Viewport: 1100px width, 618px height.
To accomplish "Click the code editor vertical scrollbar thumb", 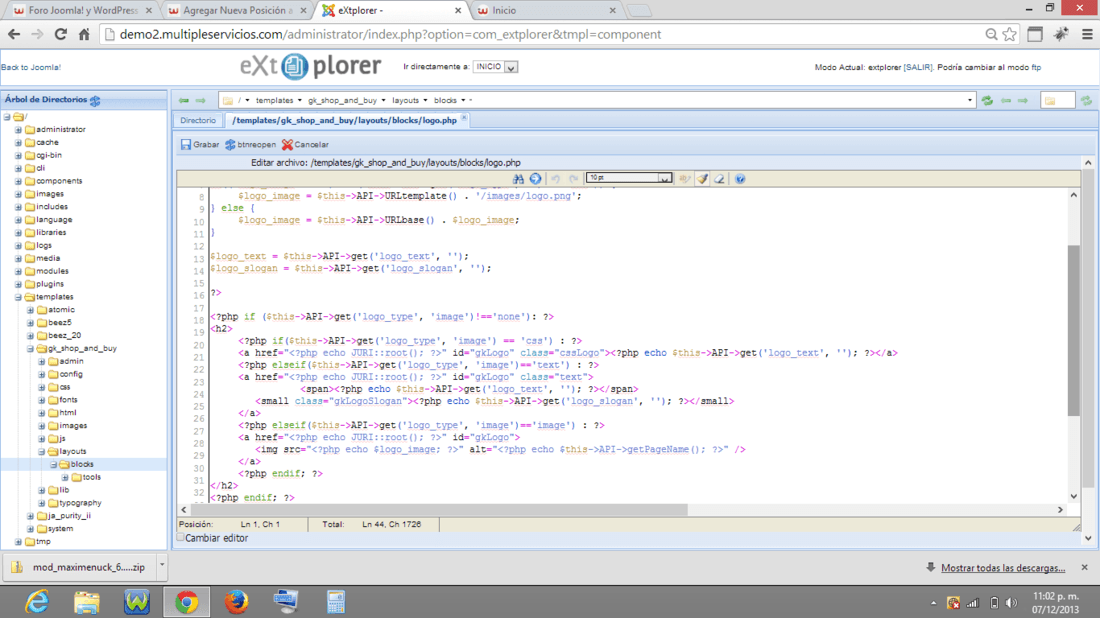I will tap(1073, 330).
